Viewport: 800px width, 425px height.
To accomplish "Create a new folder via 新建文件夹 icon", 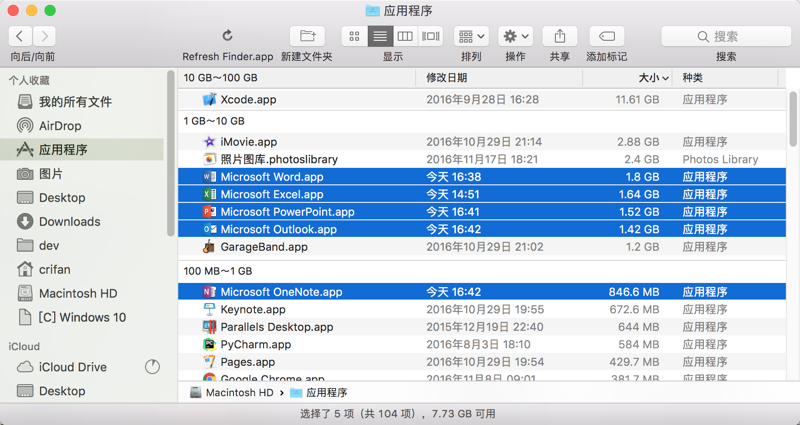I will 307,36.
